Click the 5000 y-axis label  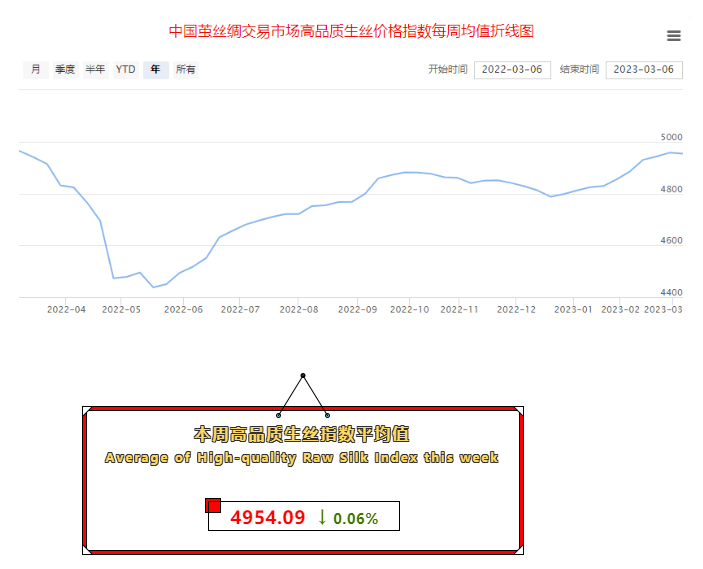[670, 137]
